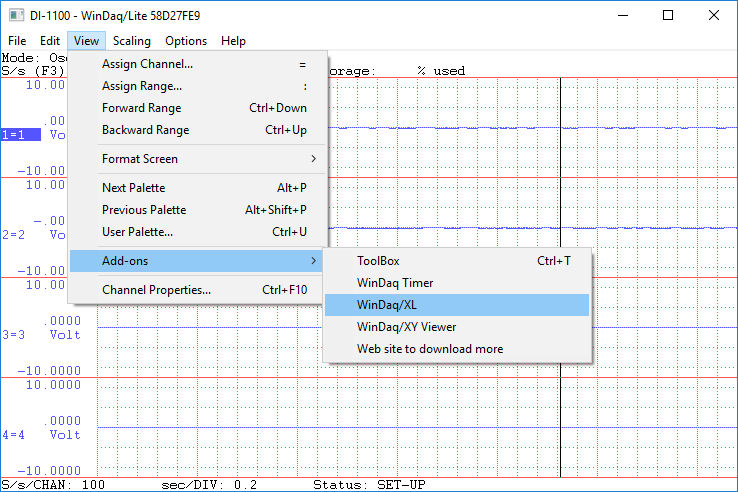Click channel 4 lower limit -10.0000
The height and width of the screenshot is (492, 738).
click(x=49, y=470)
